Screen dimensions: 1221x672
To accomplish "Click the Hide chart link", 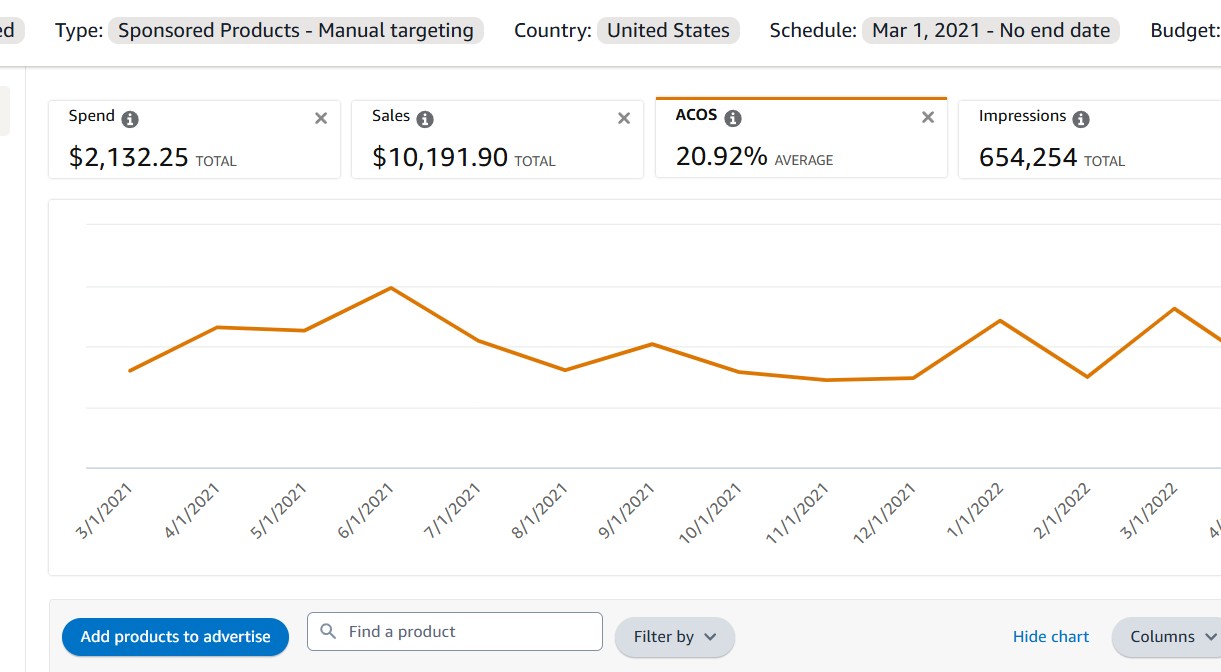I will [1051, 637].
